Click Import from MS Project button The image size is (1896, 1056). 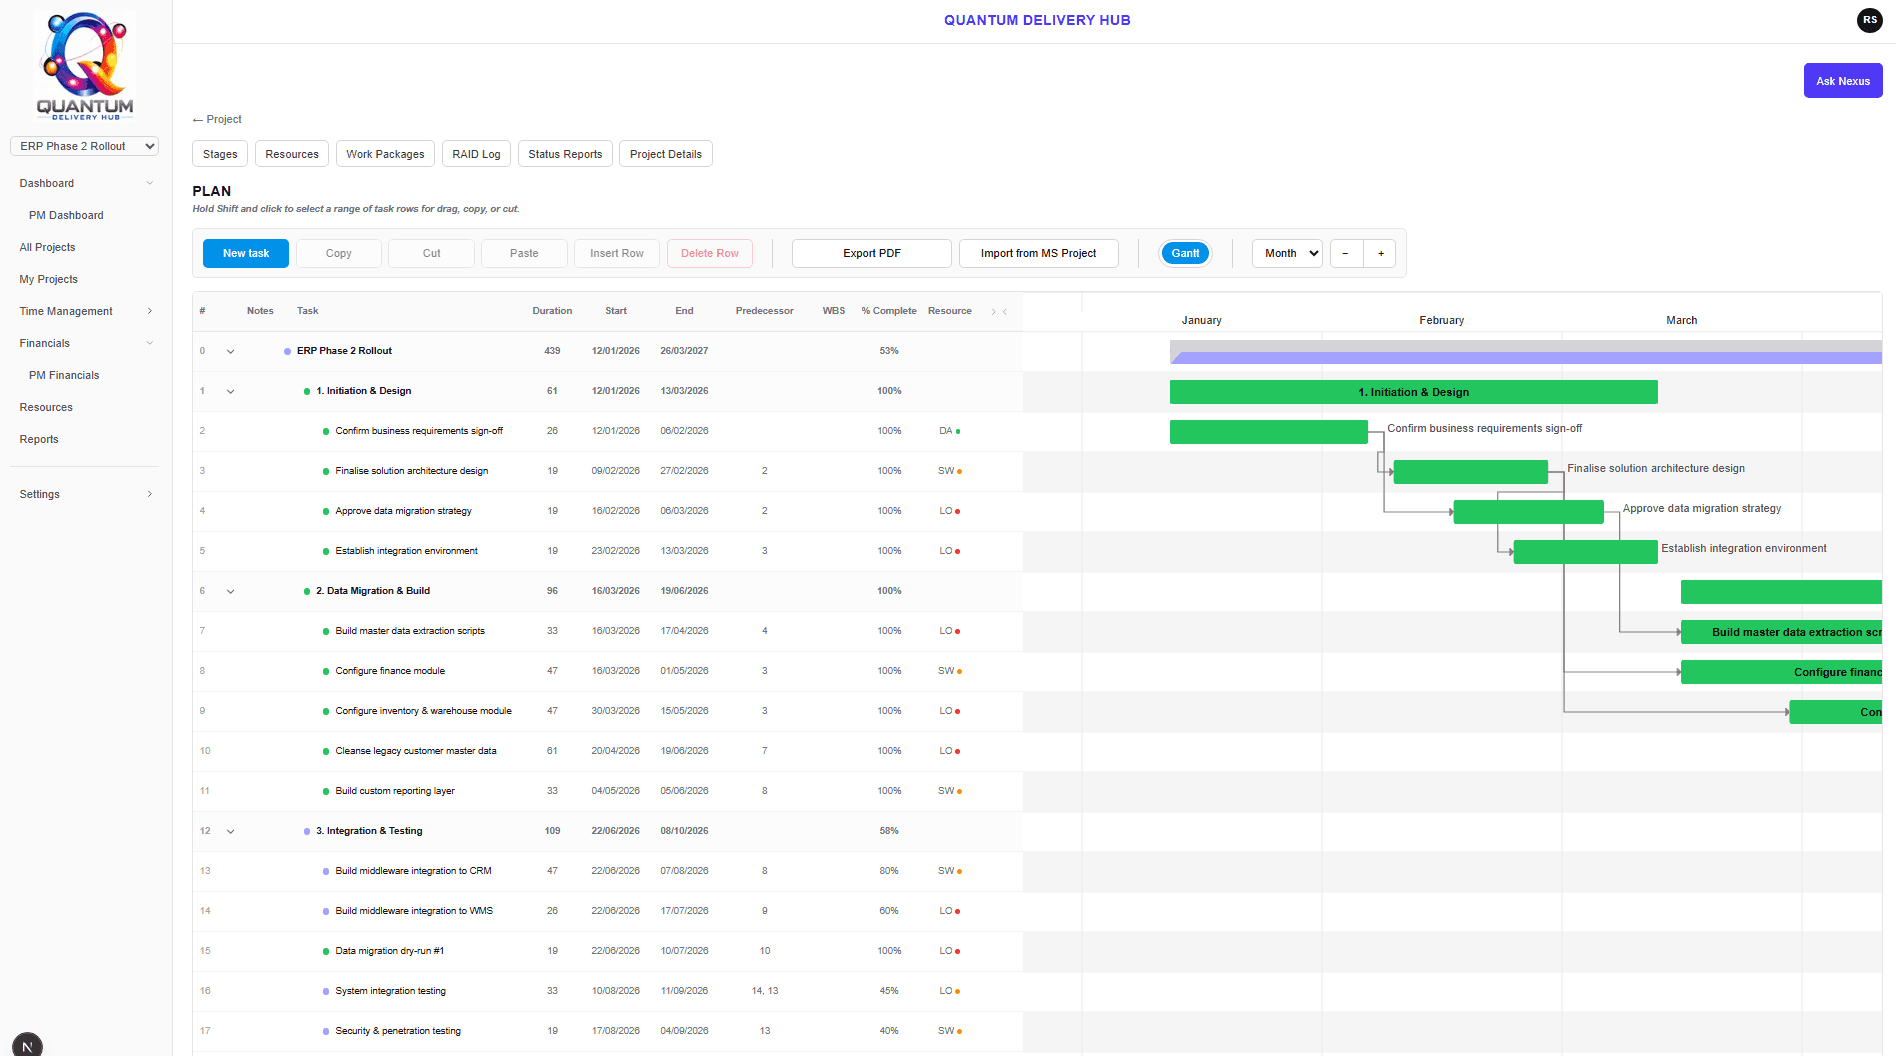(x=1038, y=253)
